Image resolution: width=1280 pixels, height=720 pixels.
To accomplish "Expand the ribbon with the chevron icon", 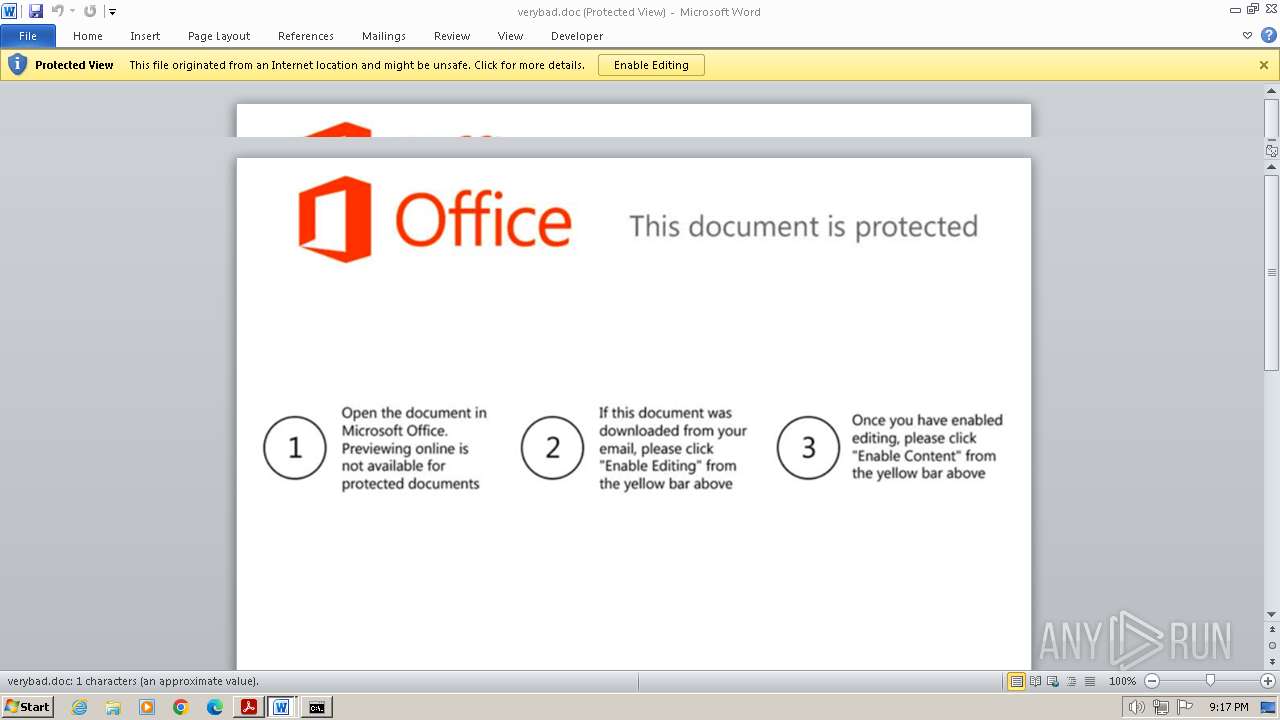I will pyautogui.click(x=1247, y=35).
